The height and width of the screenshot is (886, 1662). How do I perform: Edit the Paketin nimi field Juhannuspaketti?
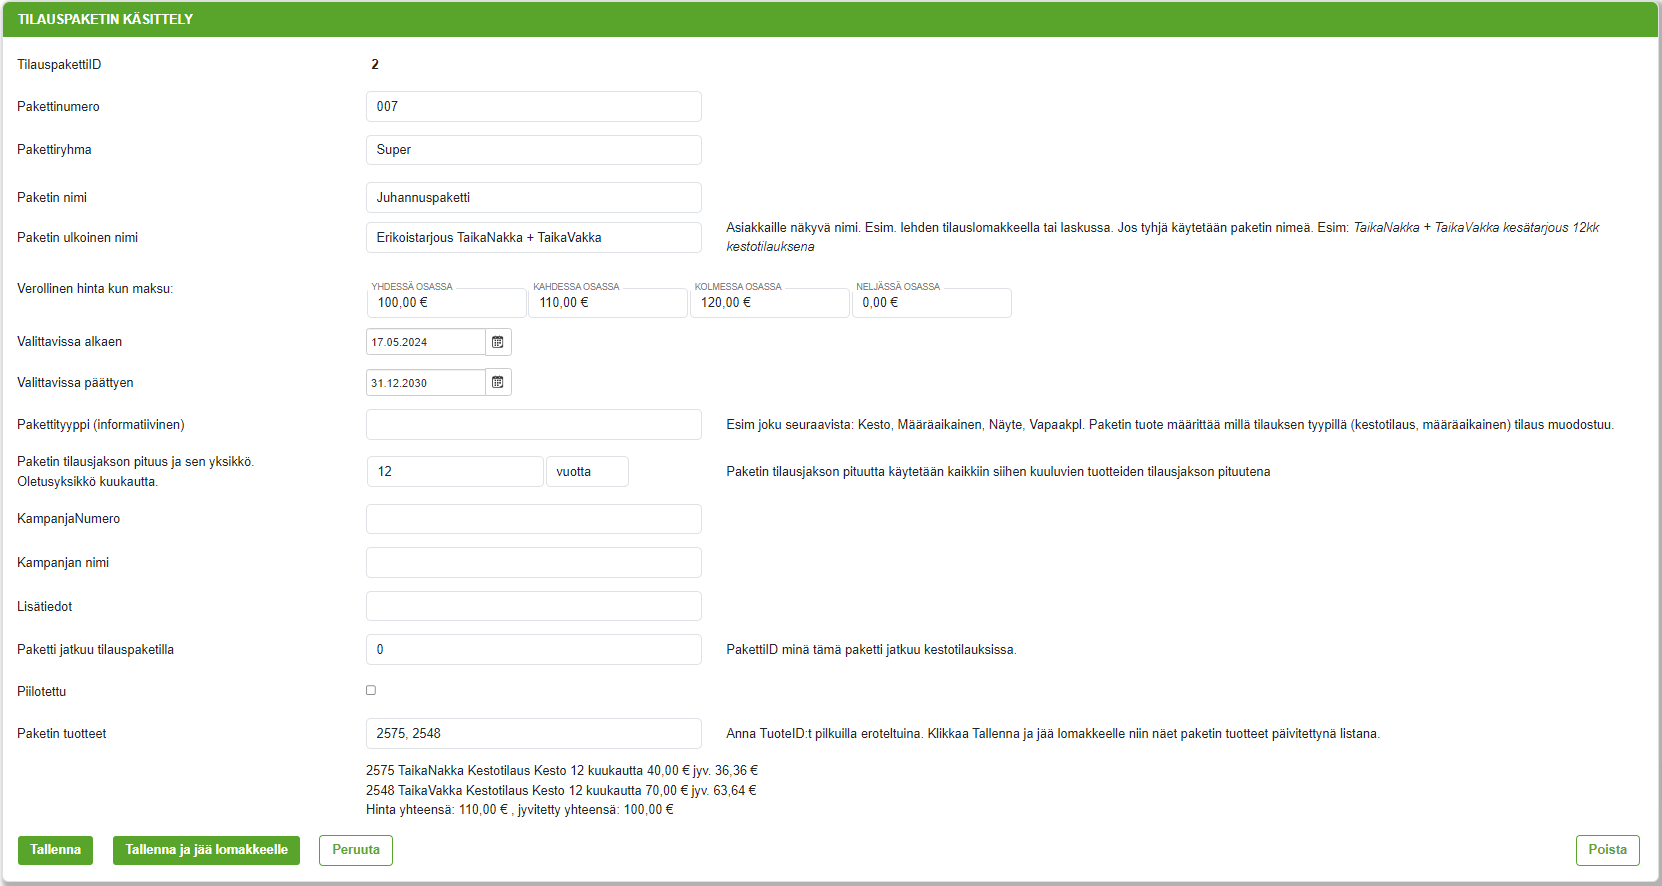534,197
